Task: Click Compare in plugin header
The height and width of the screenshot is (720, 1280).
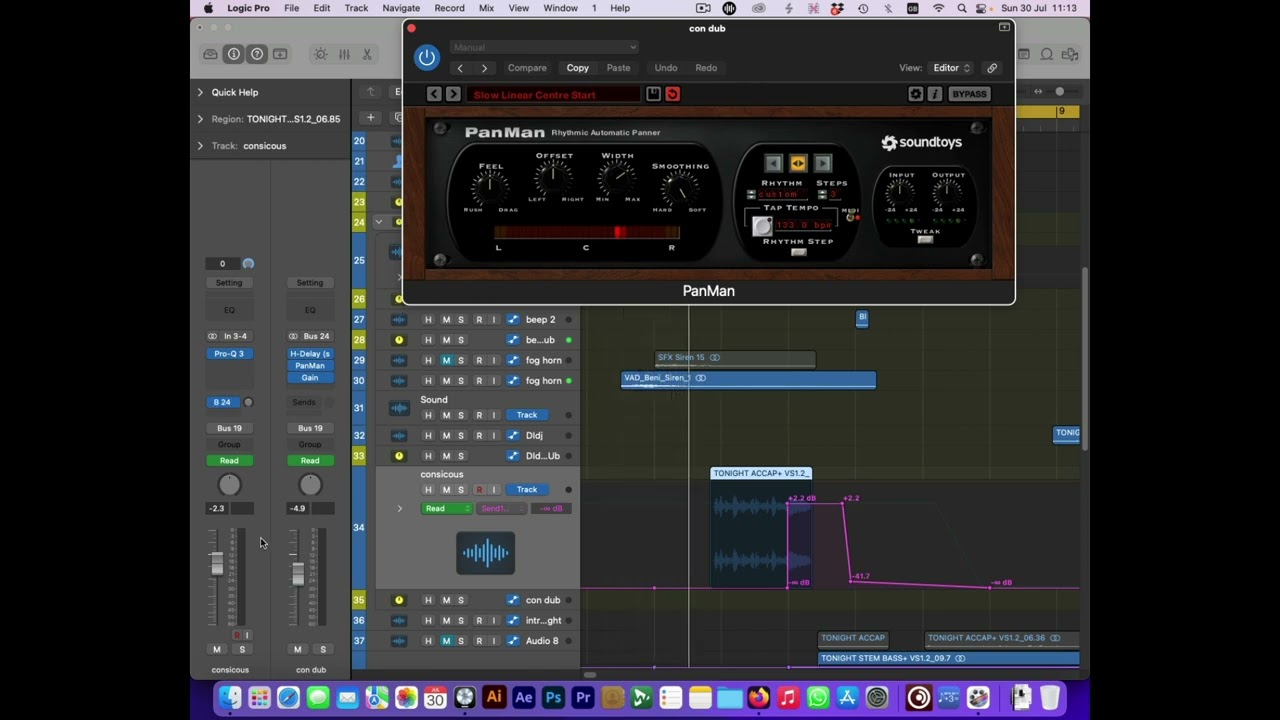Action: coord(527,68)
